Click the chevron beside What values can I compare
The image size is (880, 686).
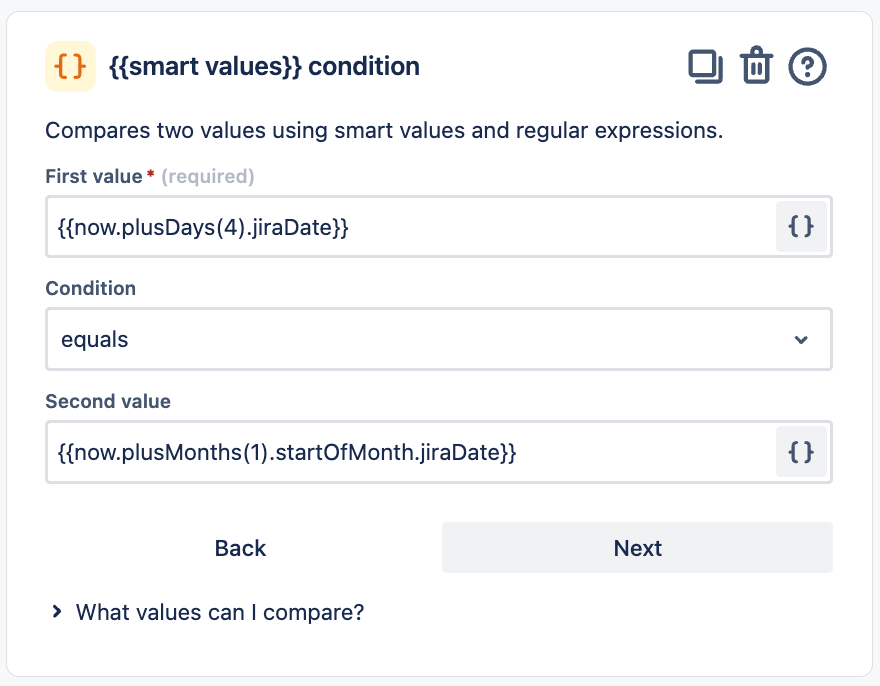point(57,611)
